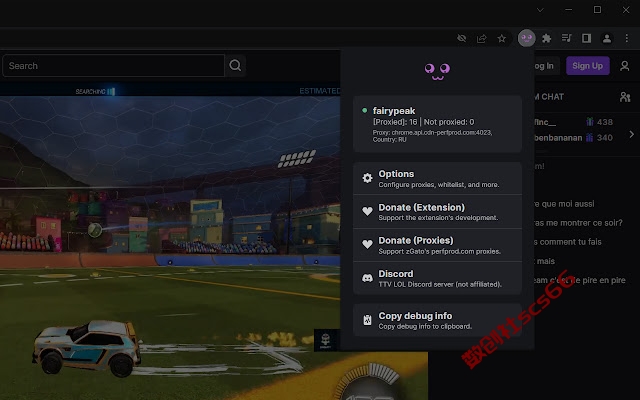The width and height of the screenshot is (640, 400).
Task: Click the Options gear icon
Action: click(367, 178)
